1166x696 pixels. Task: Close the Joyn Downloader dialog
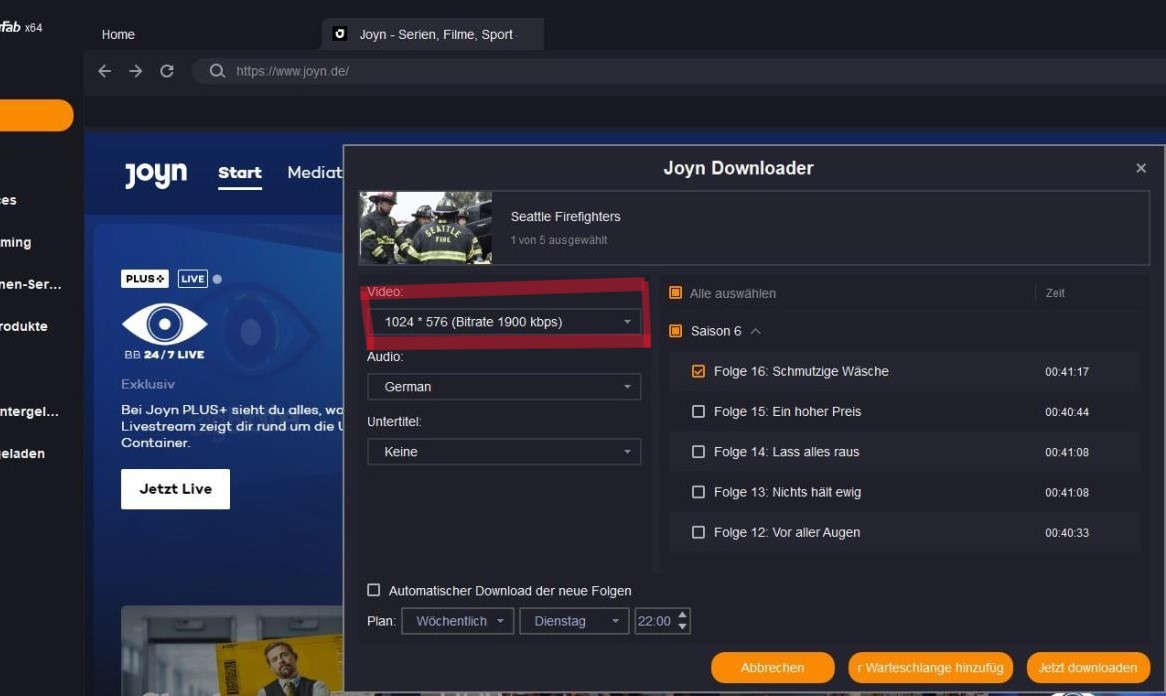pos(1141,168)
